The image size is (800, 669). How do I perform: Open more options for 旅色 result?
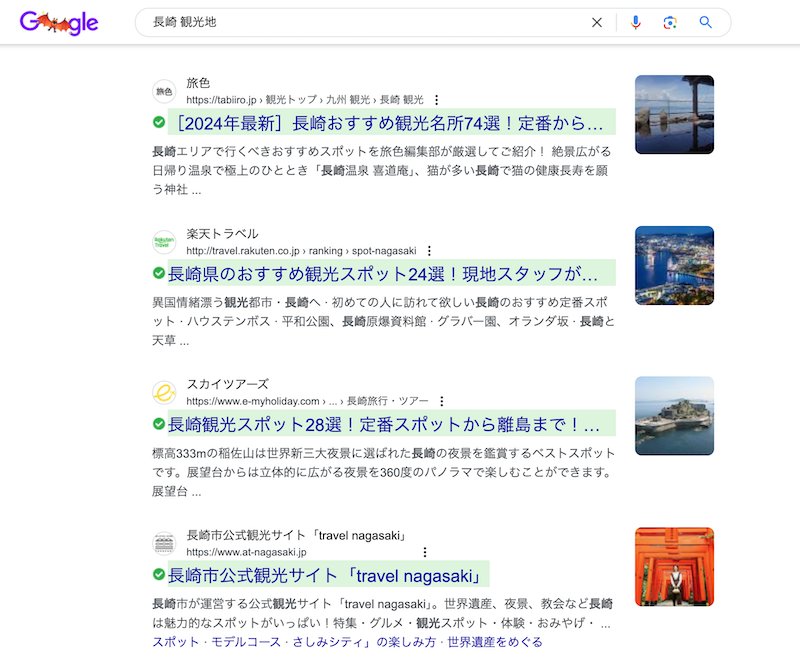point(436,100)
